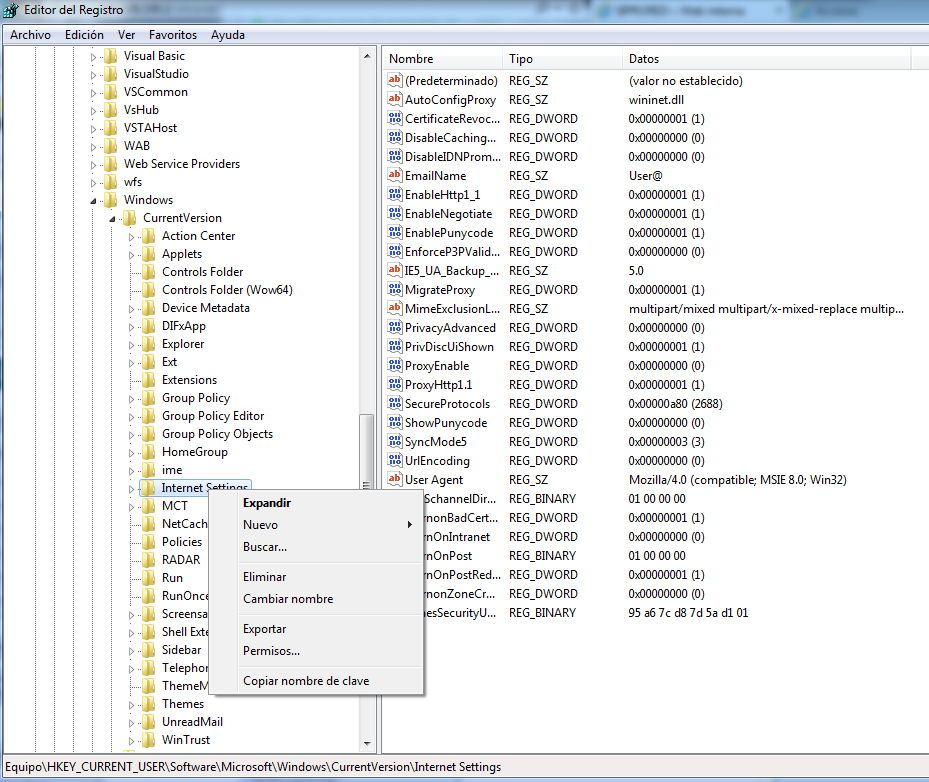Click the string icon next to User Agent
Image resolution: width=929 pixels, height=782 pixels.
(x=394, y=480)
